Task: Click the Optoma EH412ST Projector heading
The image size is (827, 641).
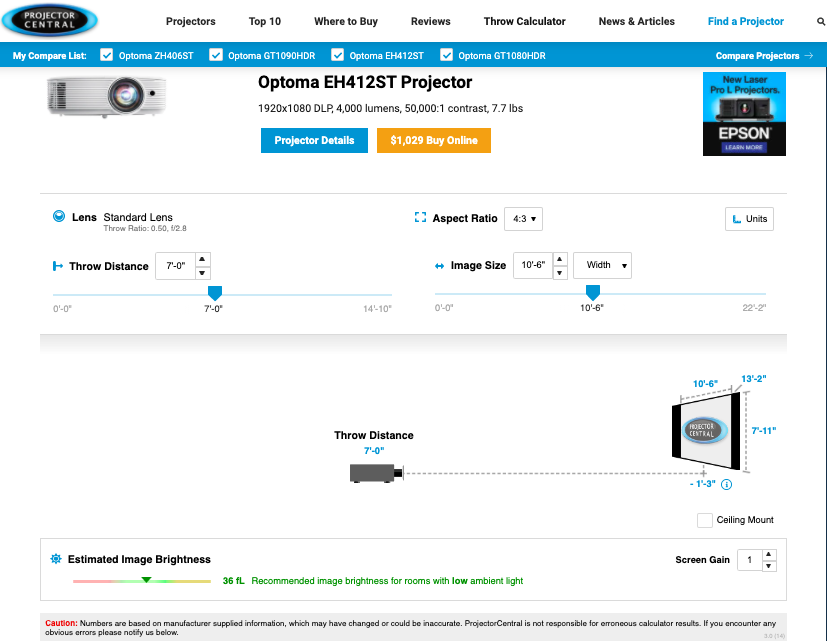Action: pyautogui.click(x=365, y=82)
